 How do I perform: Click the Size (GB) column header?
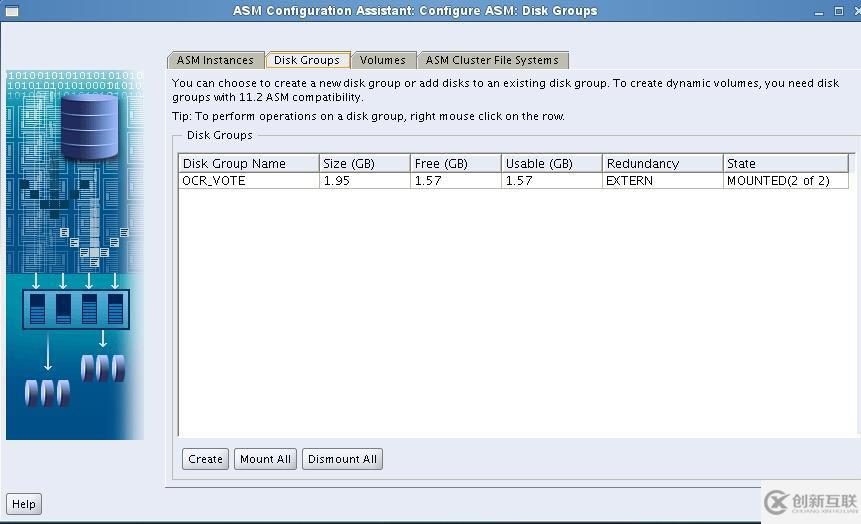[365, 164]
